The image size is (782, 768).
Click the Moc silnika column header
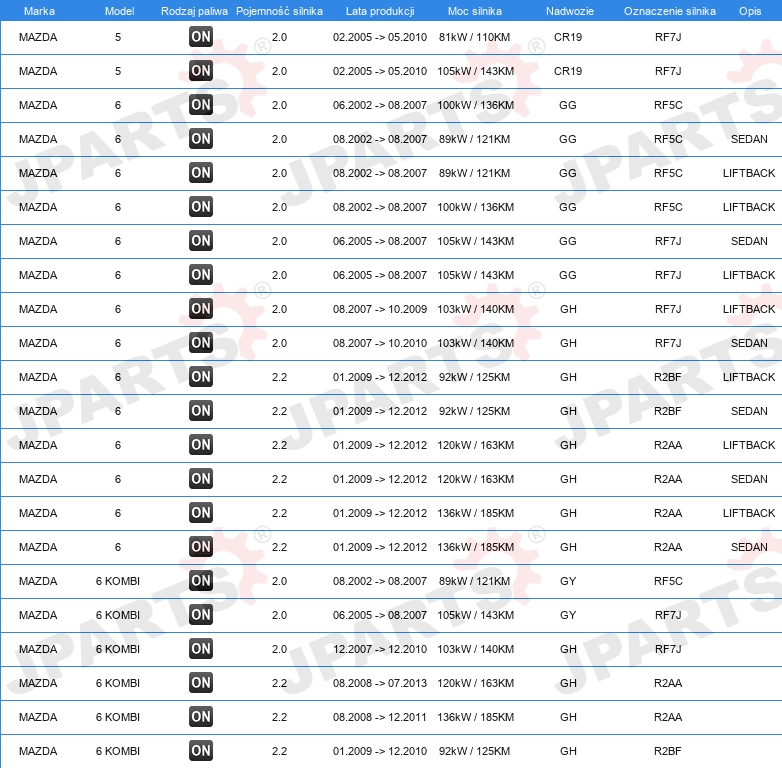(475, 11)
